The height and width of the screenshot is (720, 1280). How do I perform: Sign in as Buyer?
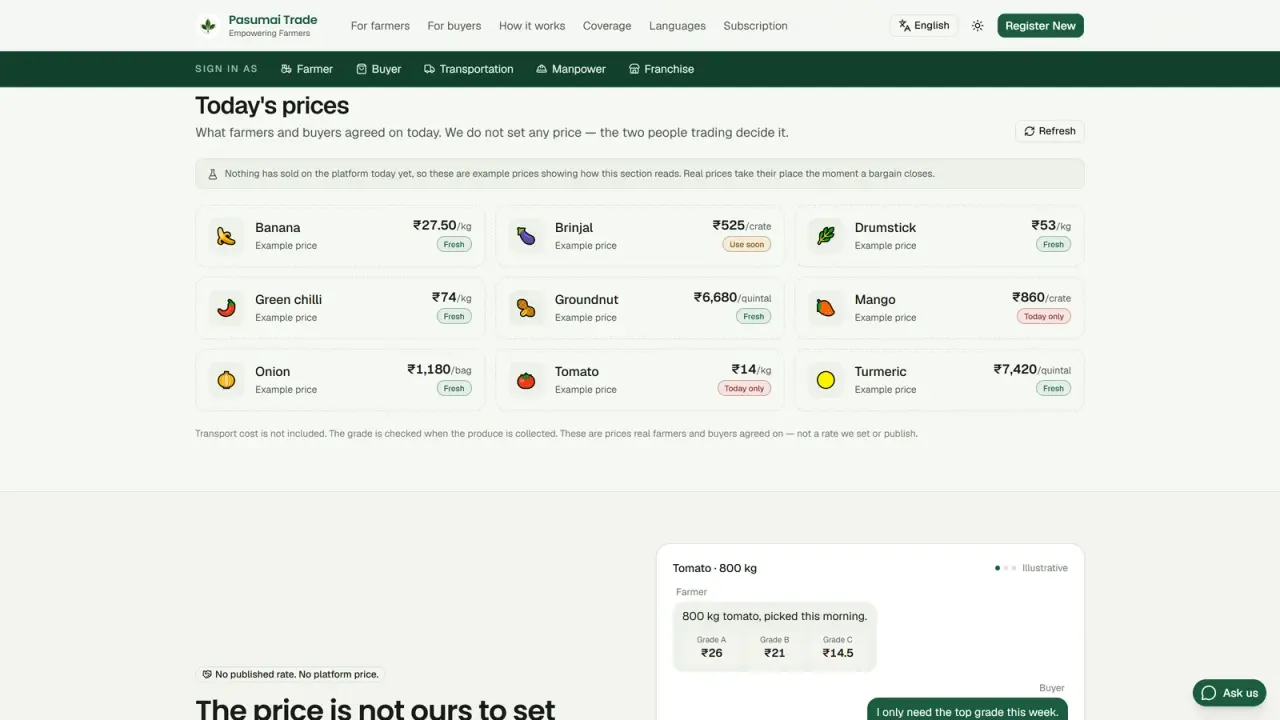(379, 69)
